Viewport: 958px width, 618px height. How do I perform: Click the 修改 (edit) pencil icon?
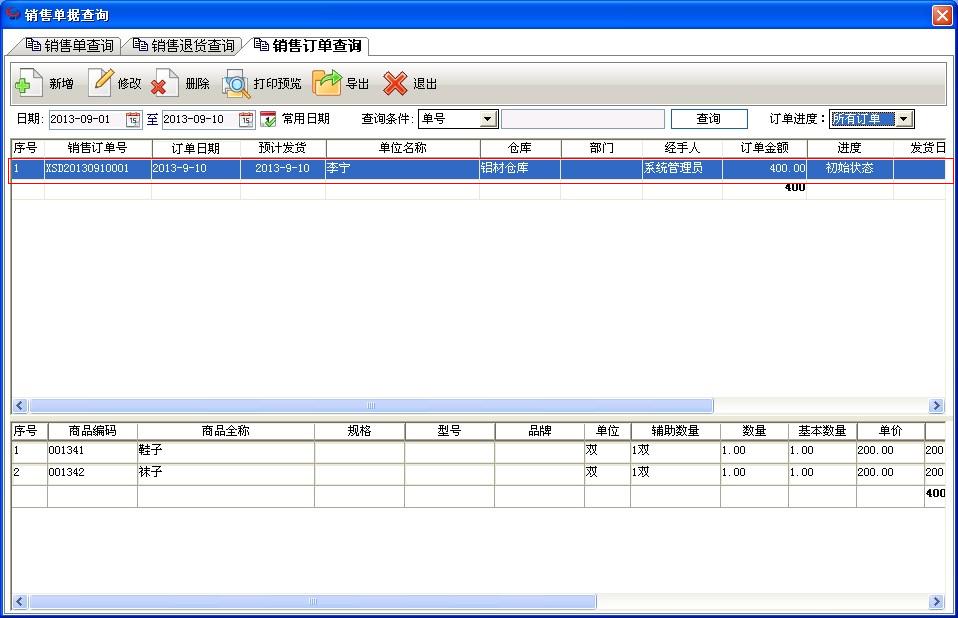point(101,82)
